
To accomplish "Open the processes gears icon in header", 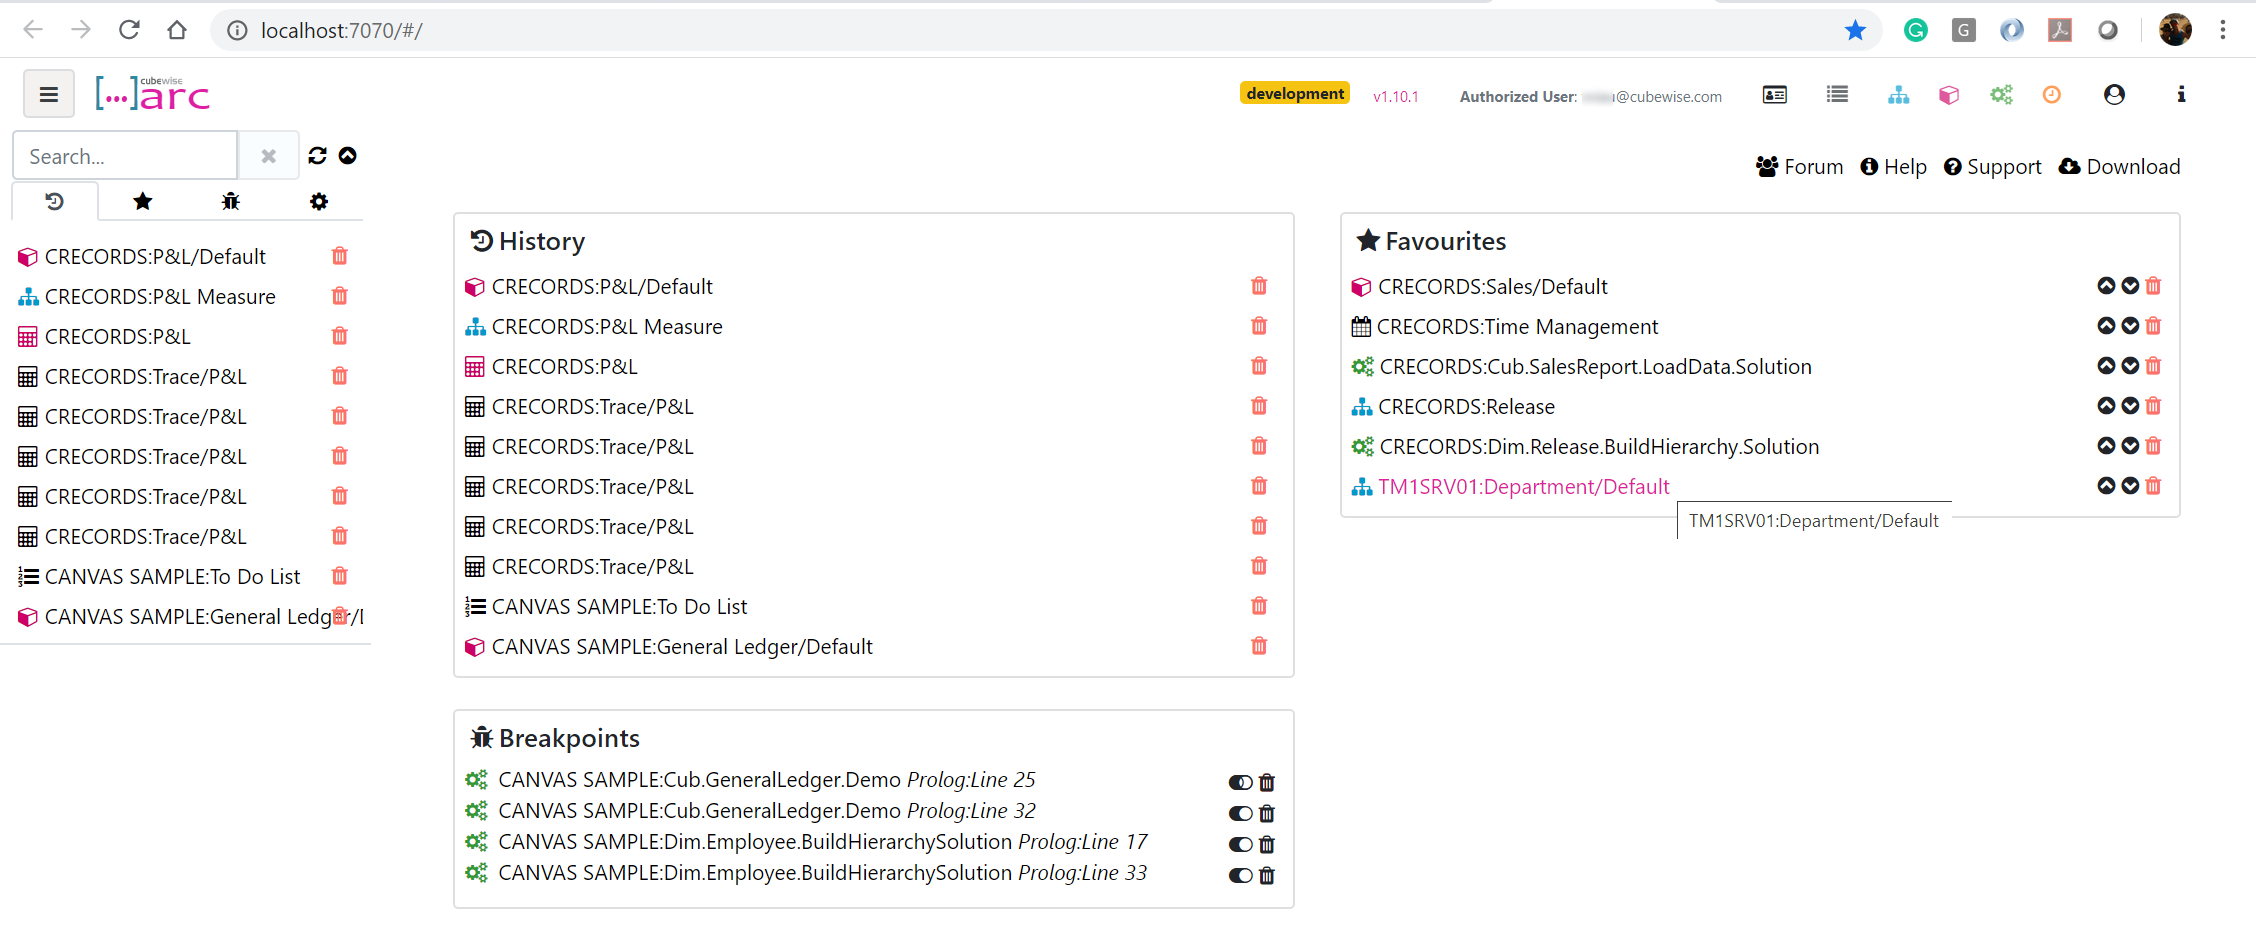I will (2001, 95).
